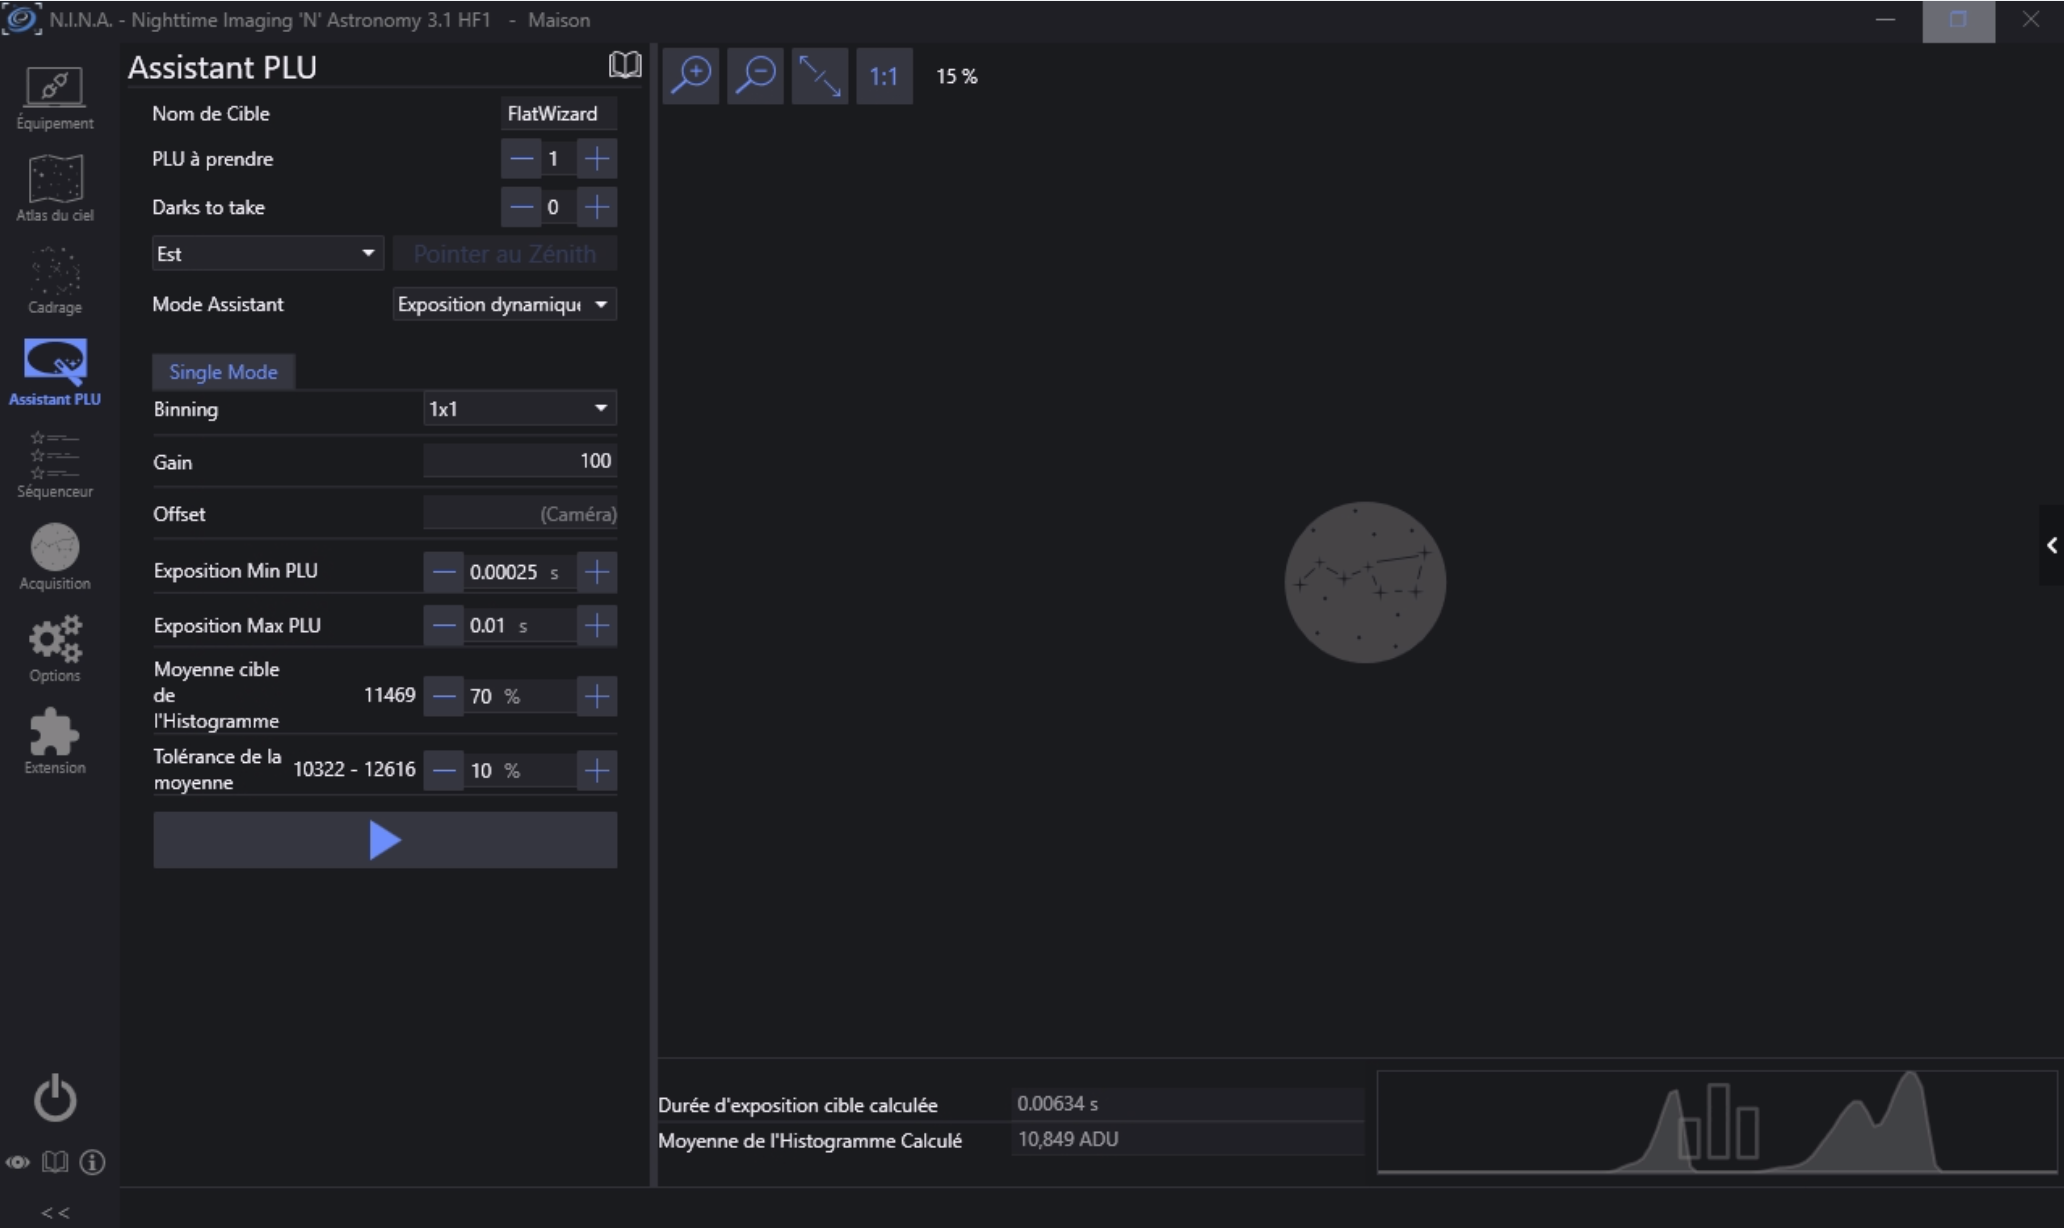Go to the Séquenceur sidebar icon
Image resolution: width=2064 pixels, height=1228 pixels.
[x=54, y=465]
